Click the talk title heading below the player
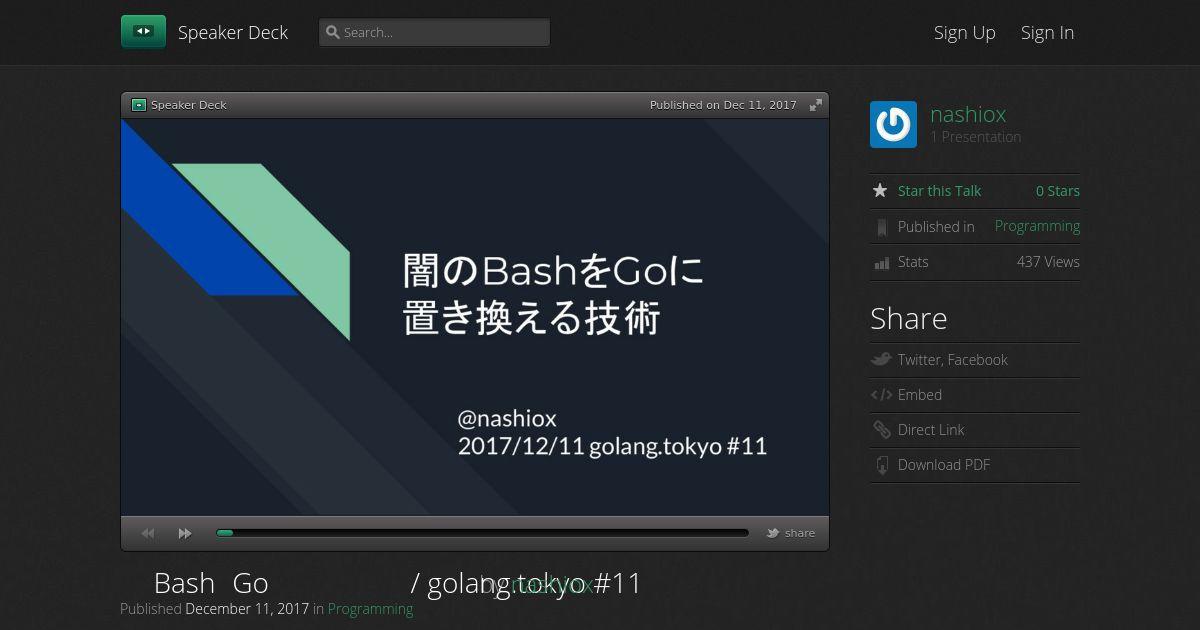This screenshot has width=1200, height=630. (x=397, y=583)
